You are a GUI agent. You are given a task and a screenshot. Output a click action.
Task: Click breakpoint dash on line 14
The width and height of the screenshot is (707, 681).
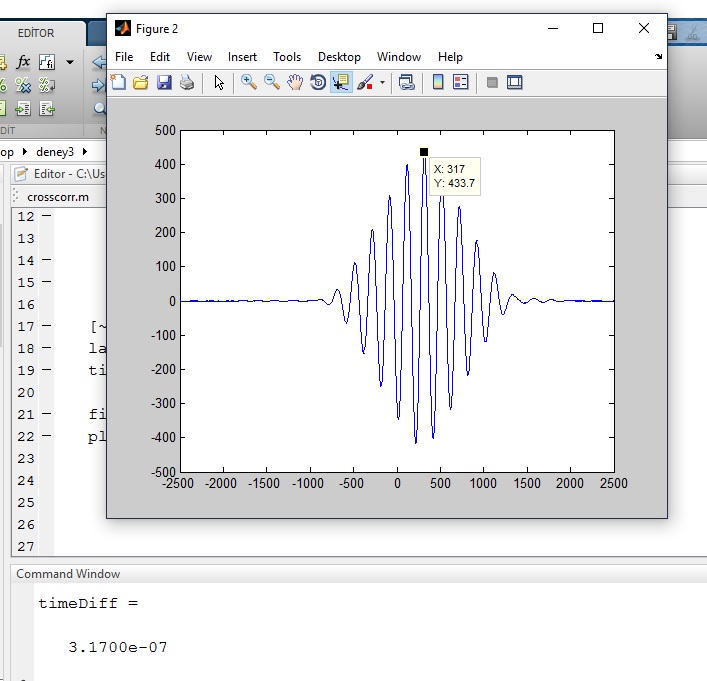click(x=46, y=260)
